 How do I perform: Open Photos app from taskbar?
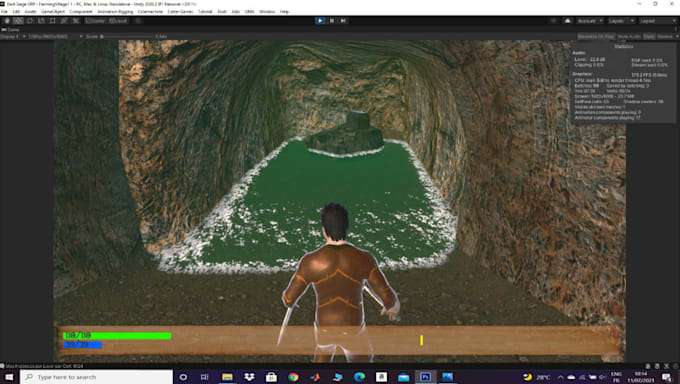(448, 377)
